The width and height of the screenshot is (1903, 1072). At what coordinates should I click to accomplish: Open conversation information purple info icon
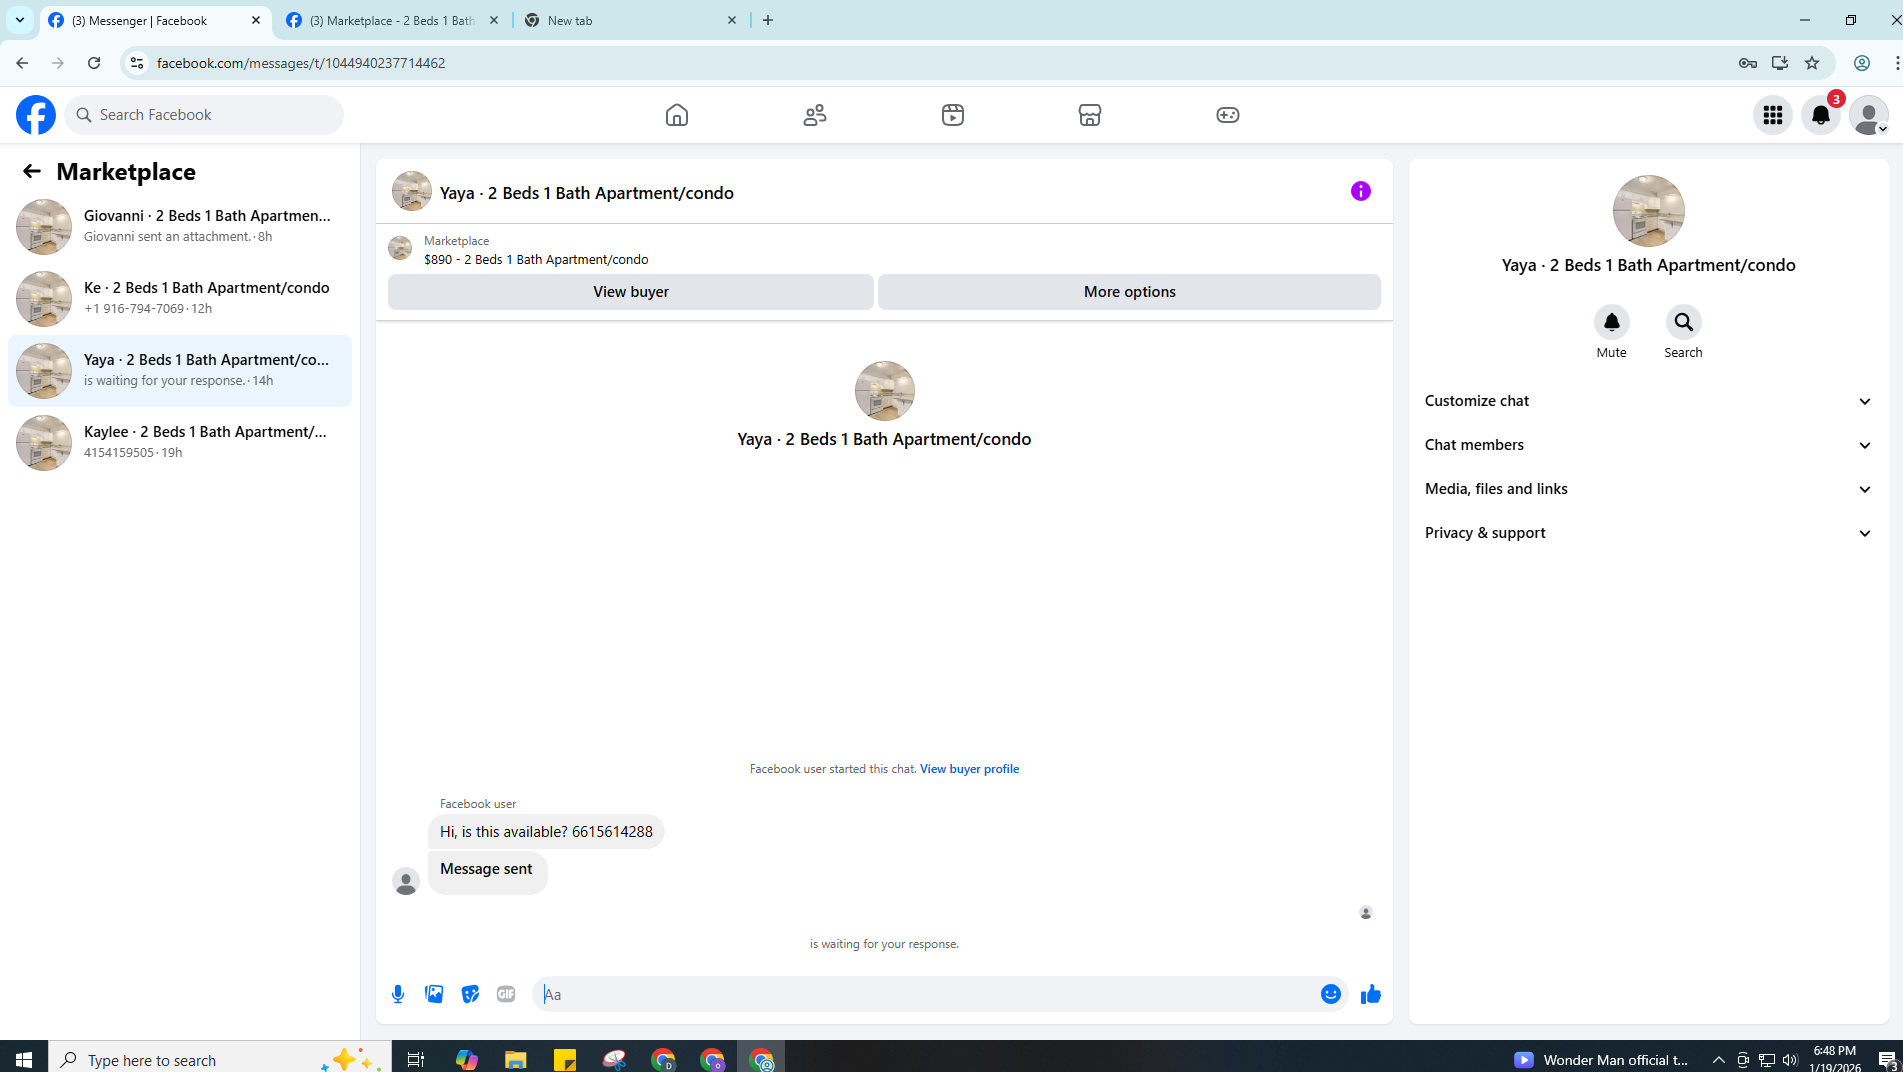1361,191
